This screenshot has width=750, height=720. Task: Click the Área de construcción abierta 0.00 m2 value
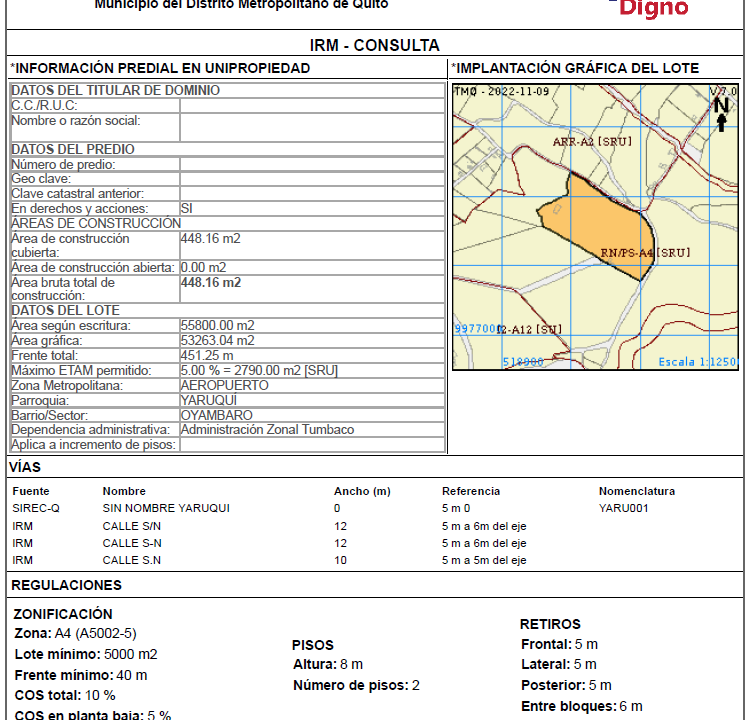[x=203, y=267]
